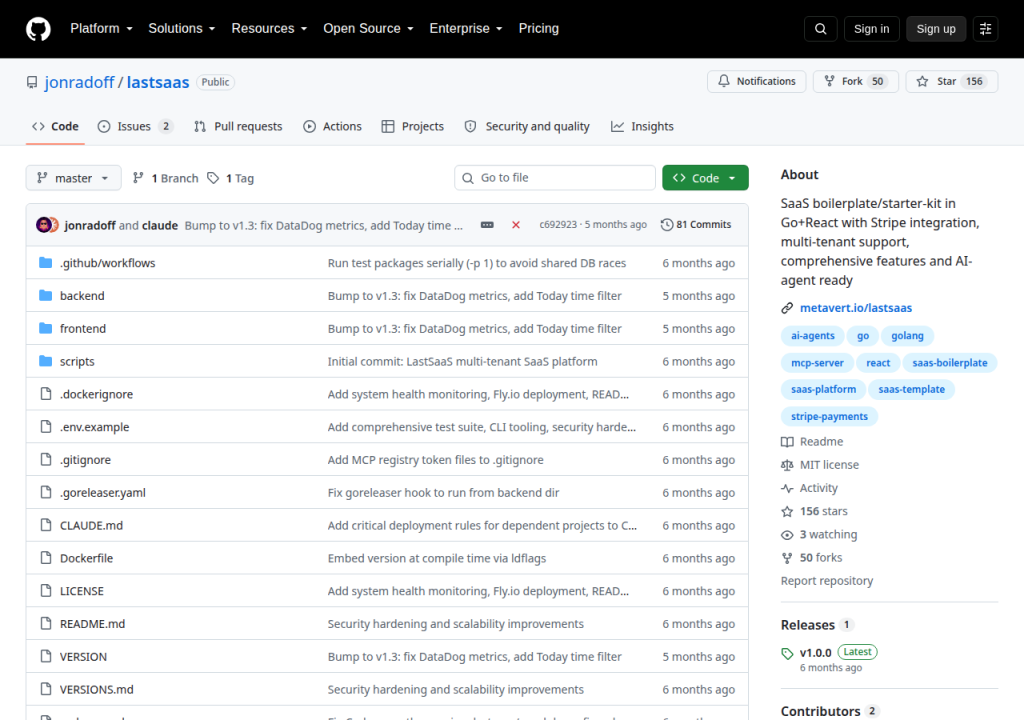Viewport: 1024px width, 720px height.
Task: Open the Resources dropdown menu
Action: (269, 29)
